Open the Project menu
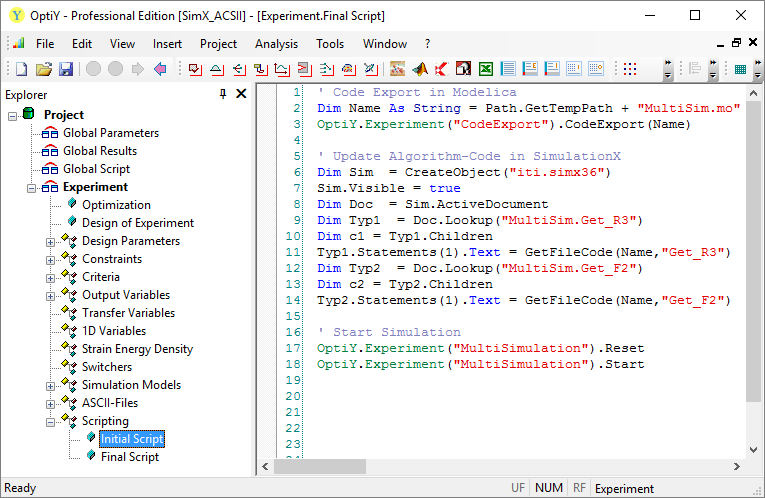 coord(218,44)
